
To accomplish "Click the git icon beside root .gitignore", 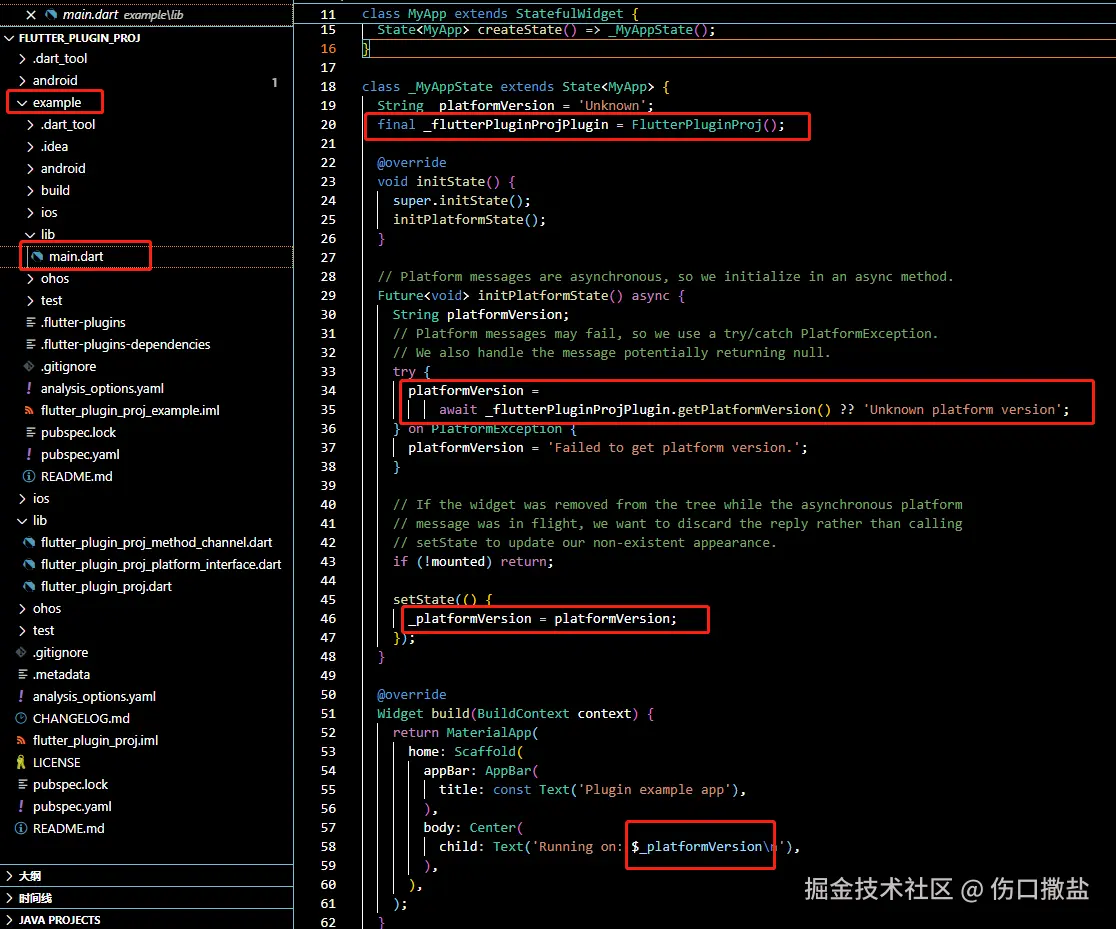I will (21, 652).
